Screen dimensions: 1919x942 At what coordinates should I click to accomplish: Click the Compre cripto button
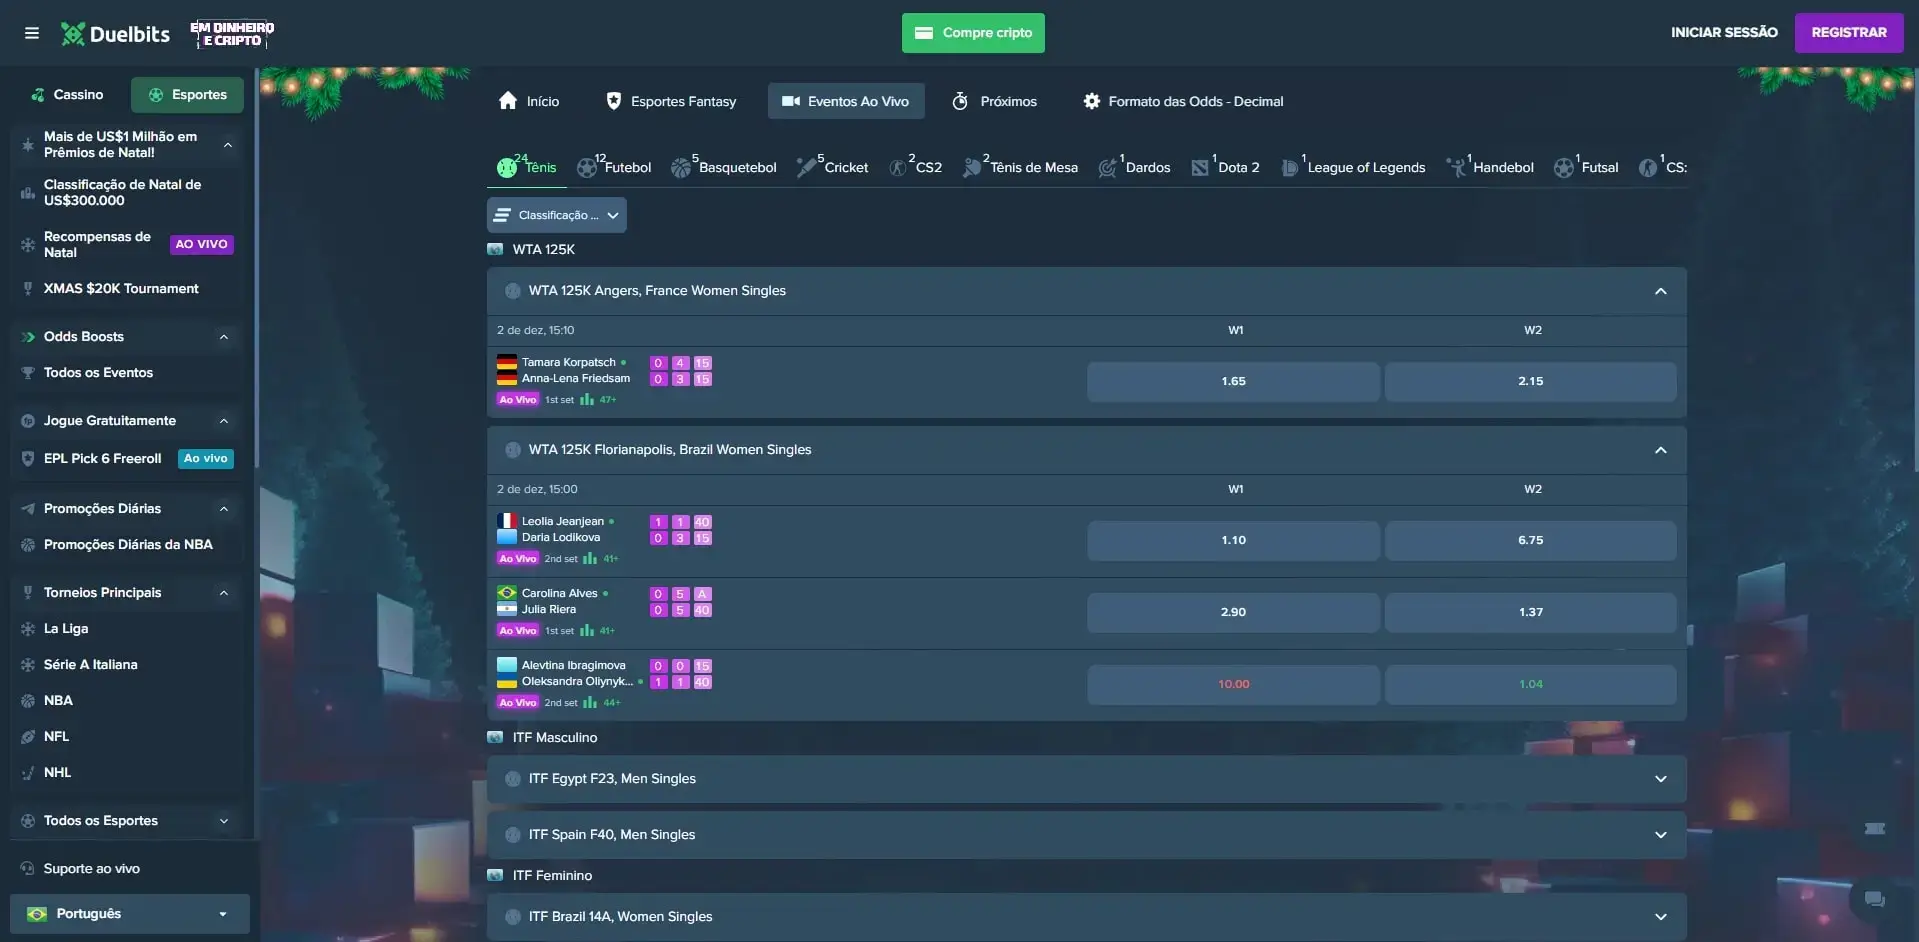[973, 33]
